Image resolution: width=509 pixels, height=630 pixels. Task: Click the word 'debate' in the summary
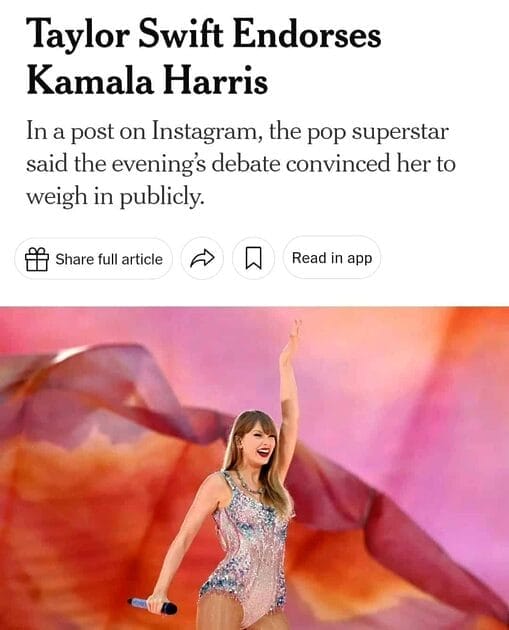[x=245, y=164]
